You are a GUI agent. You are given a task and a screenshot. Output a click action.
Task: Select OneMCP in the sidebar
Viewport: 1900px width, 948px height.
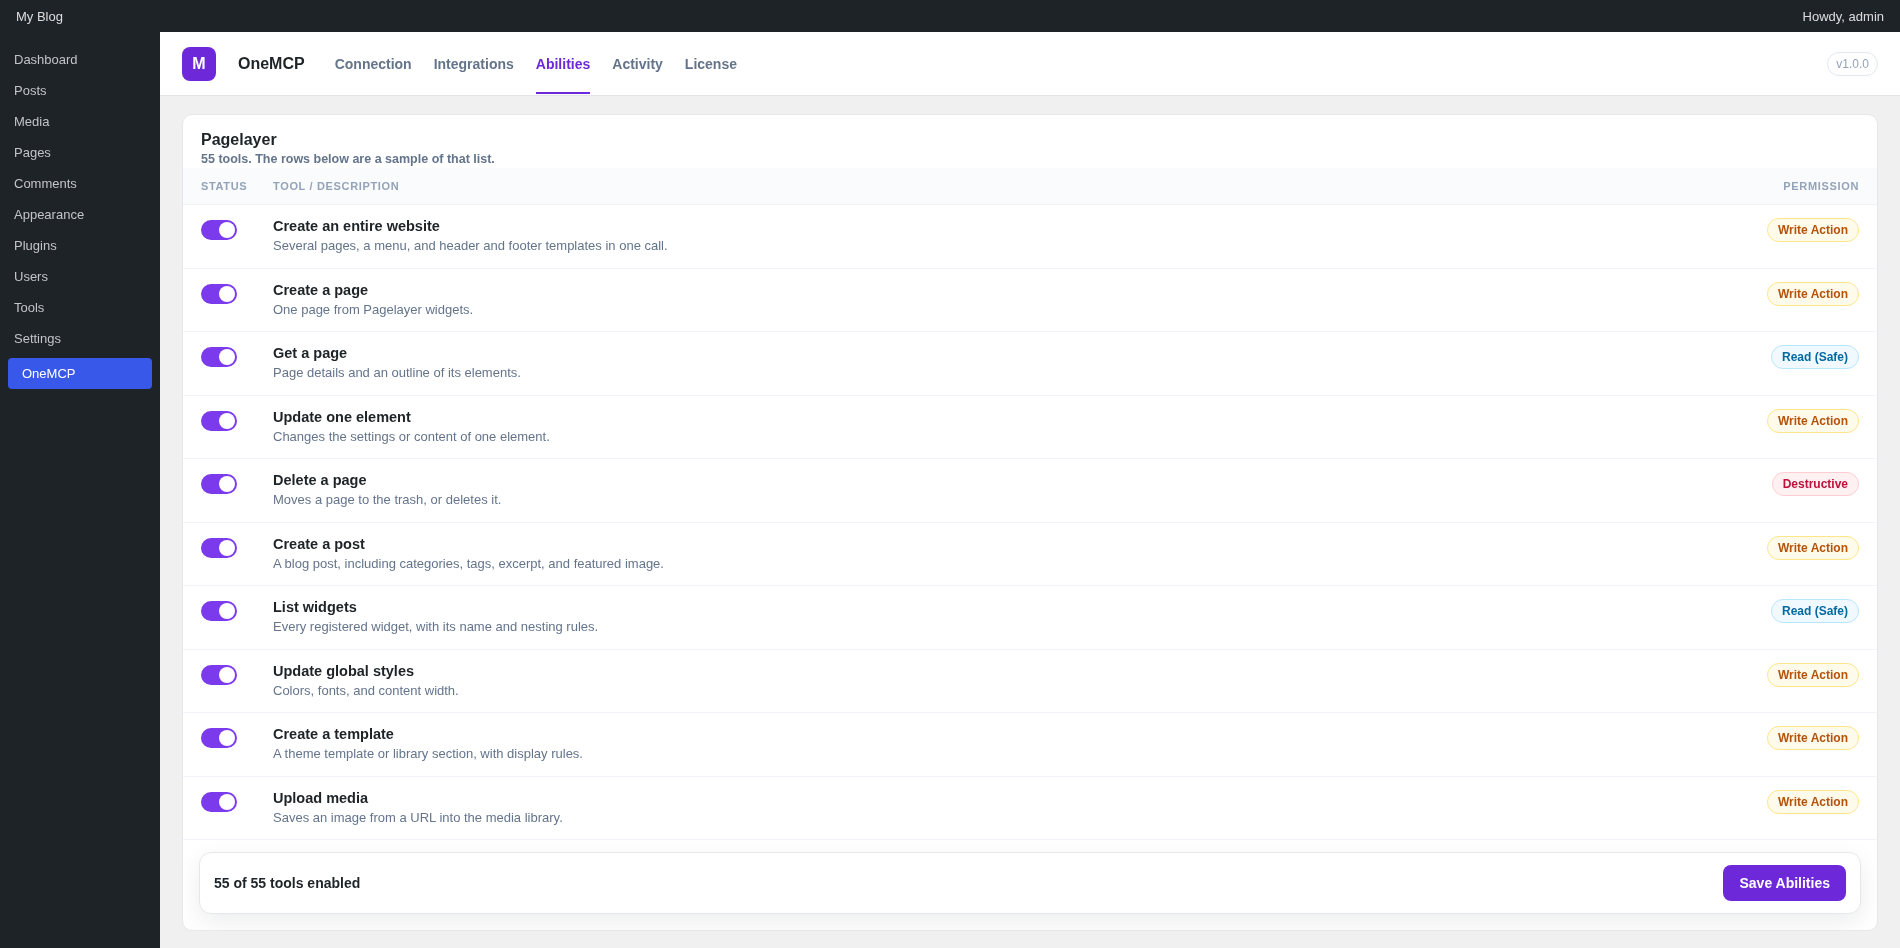click(x=80, y=374)
